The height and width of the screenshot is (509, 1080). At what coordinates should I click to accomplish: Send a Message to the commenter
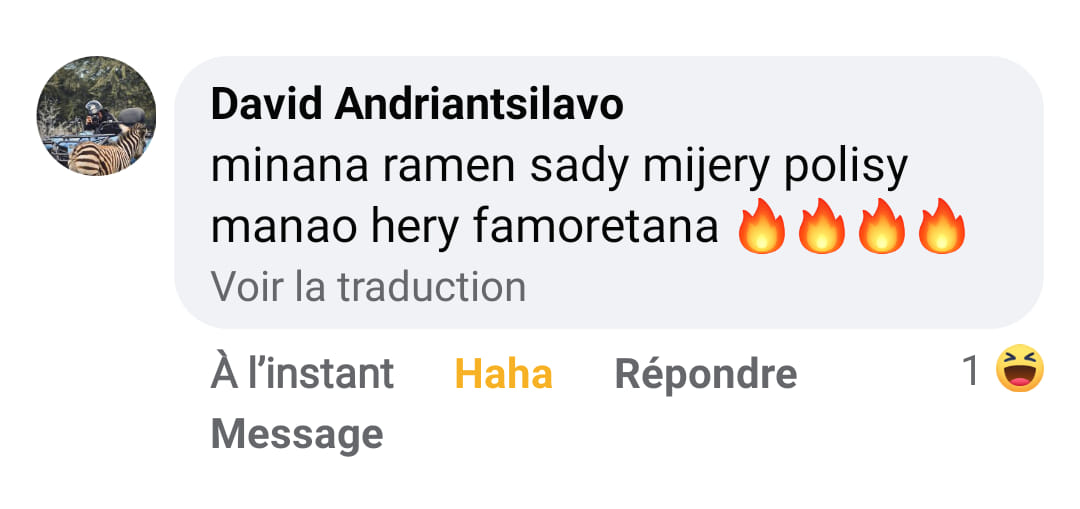coord(297,435)
